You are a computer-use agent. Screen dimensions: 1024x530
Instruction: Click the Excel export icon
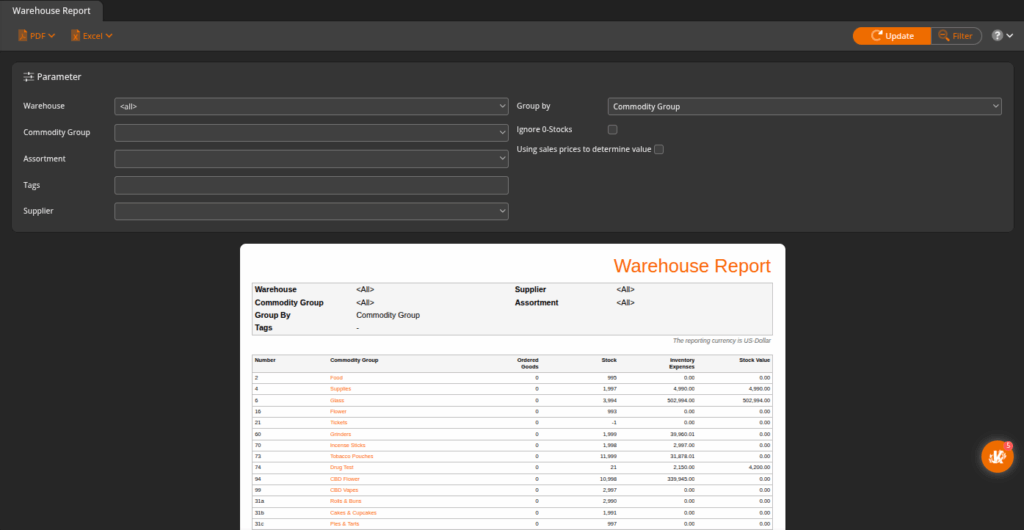75,36
